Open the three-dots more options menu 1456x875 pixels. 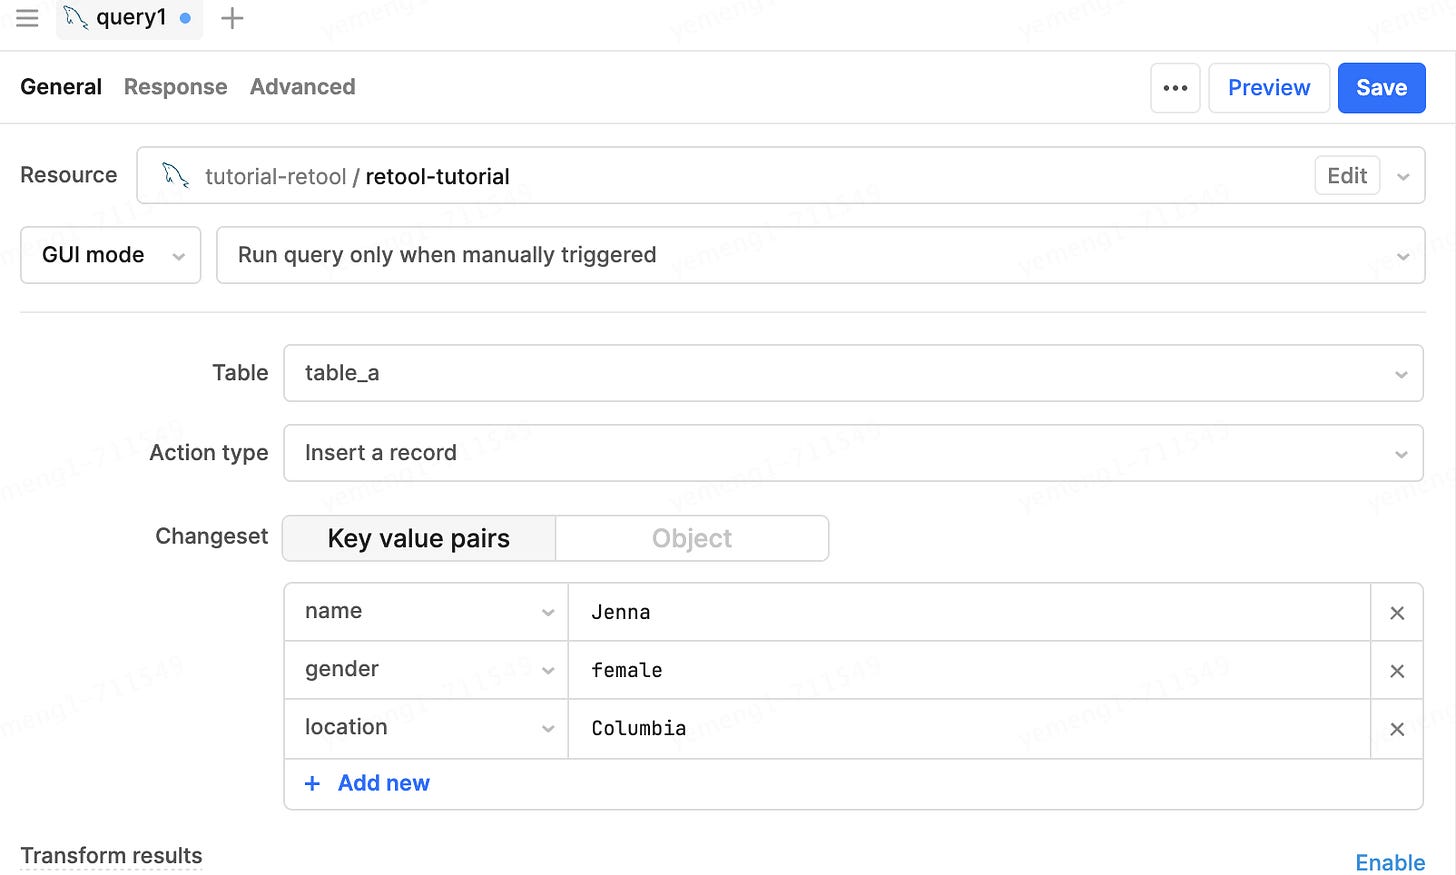point(1175,88)
